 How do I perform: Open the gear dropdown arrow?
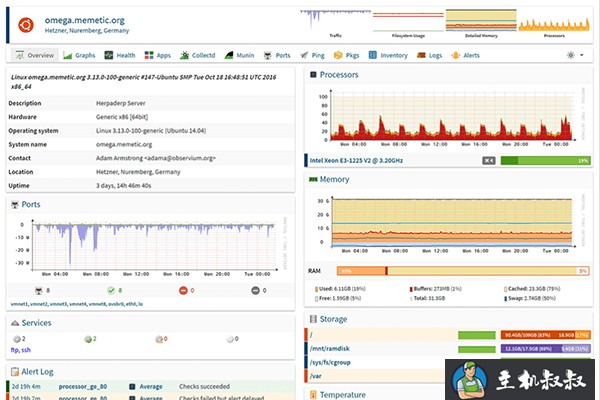tap(582, 55)
